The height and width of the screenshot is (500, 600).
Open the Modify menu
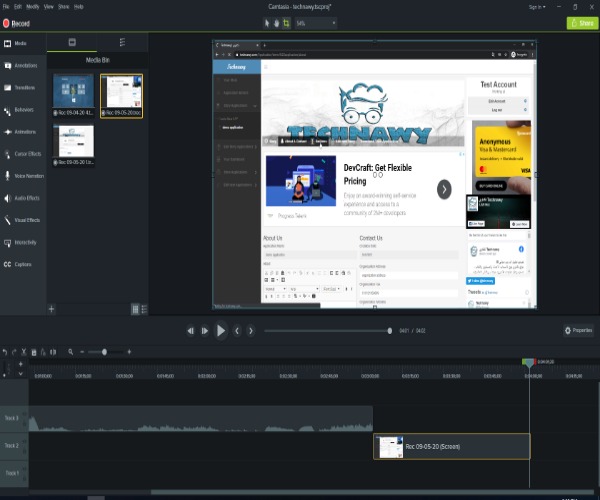[33, 7]
